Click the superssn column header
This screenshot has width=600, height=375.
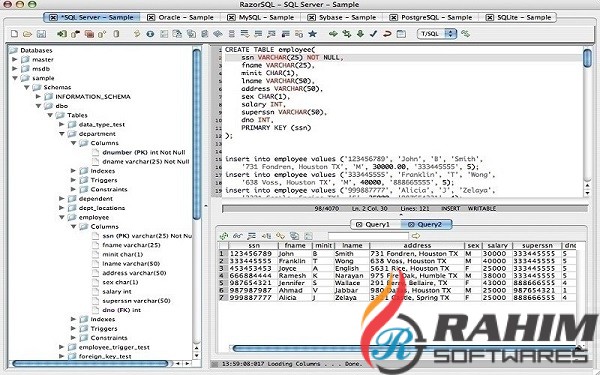tap(537, 246)
